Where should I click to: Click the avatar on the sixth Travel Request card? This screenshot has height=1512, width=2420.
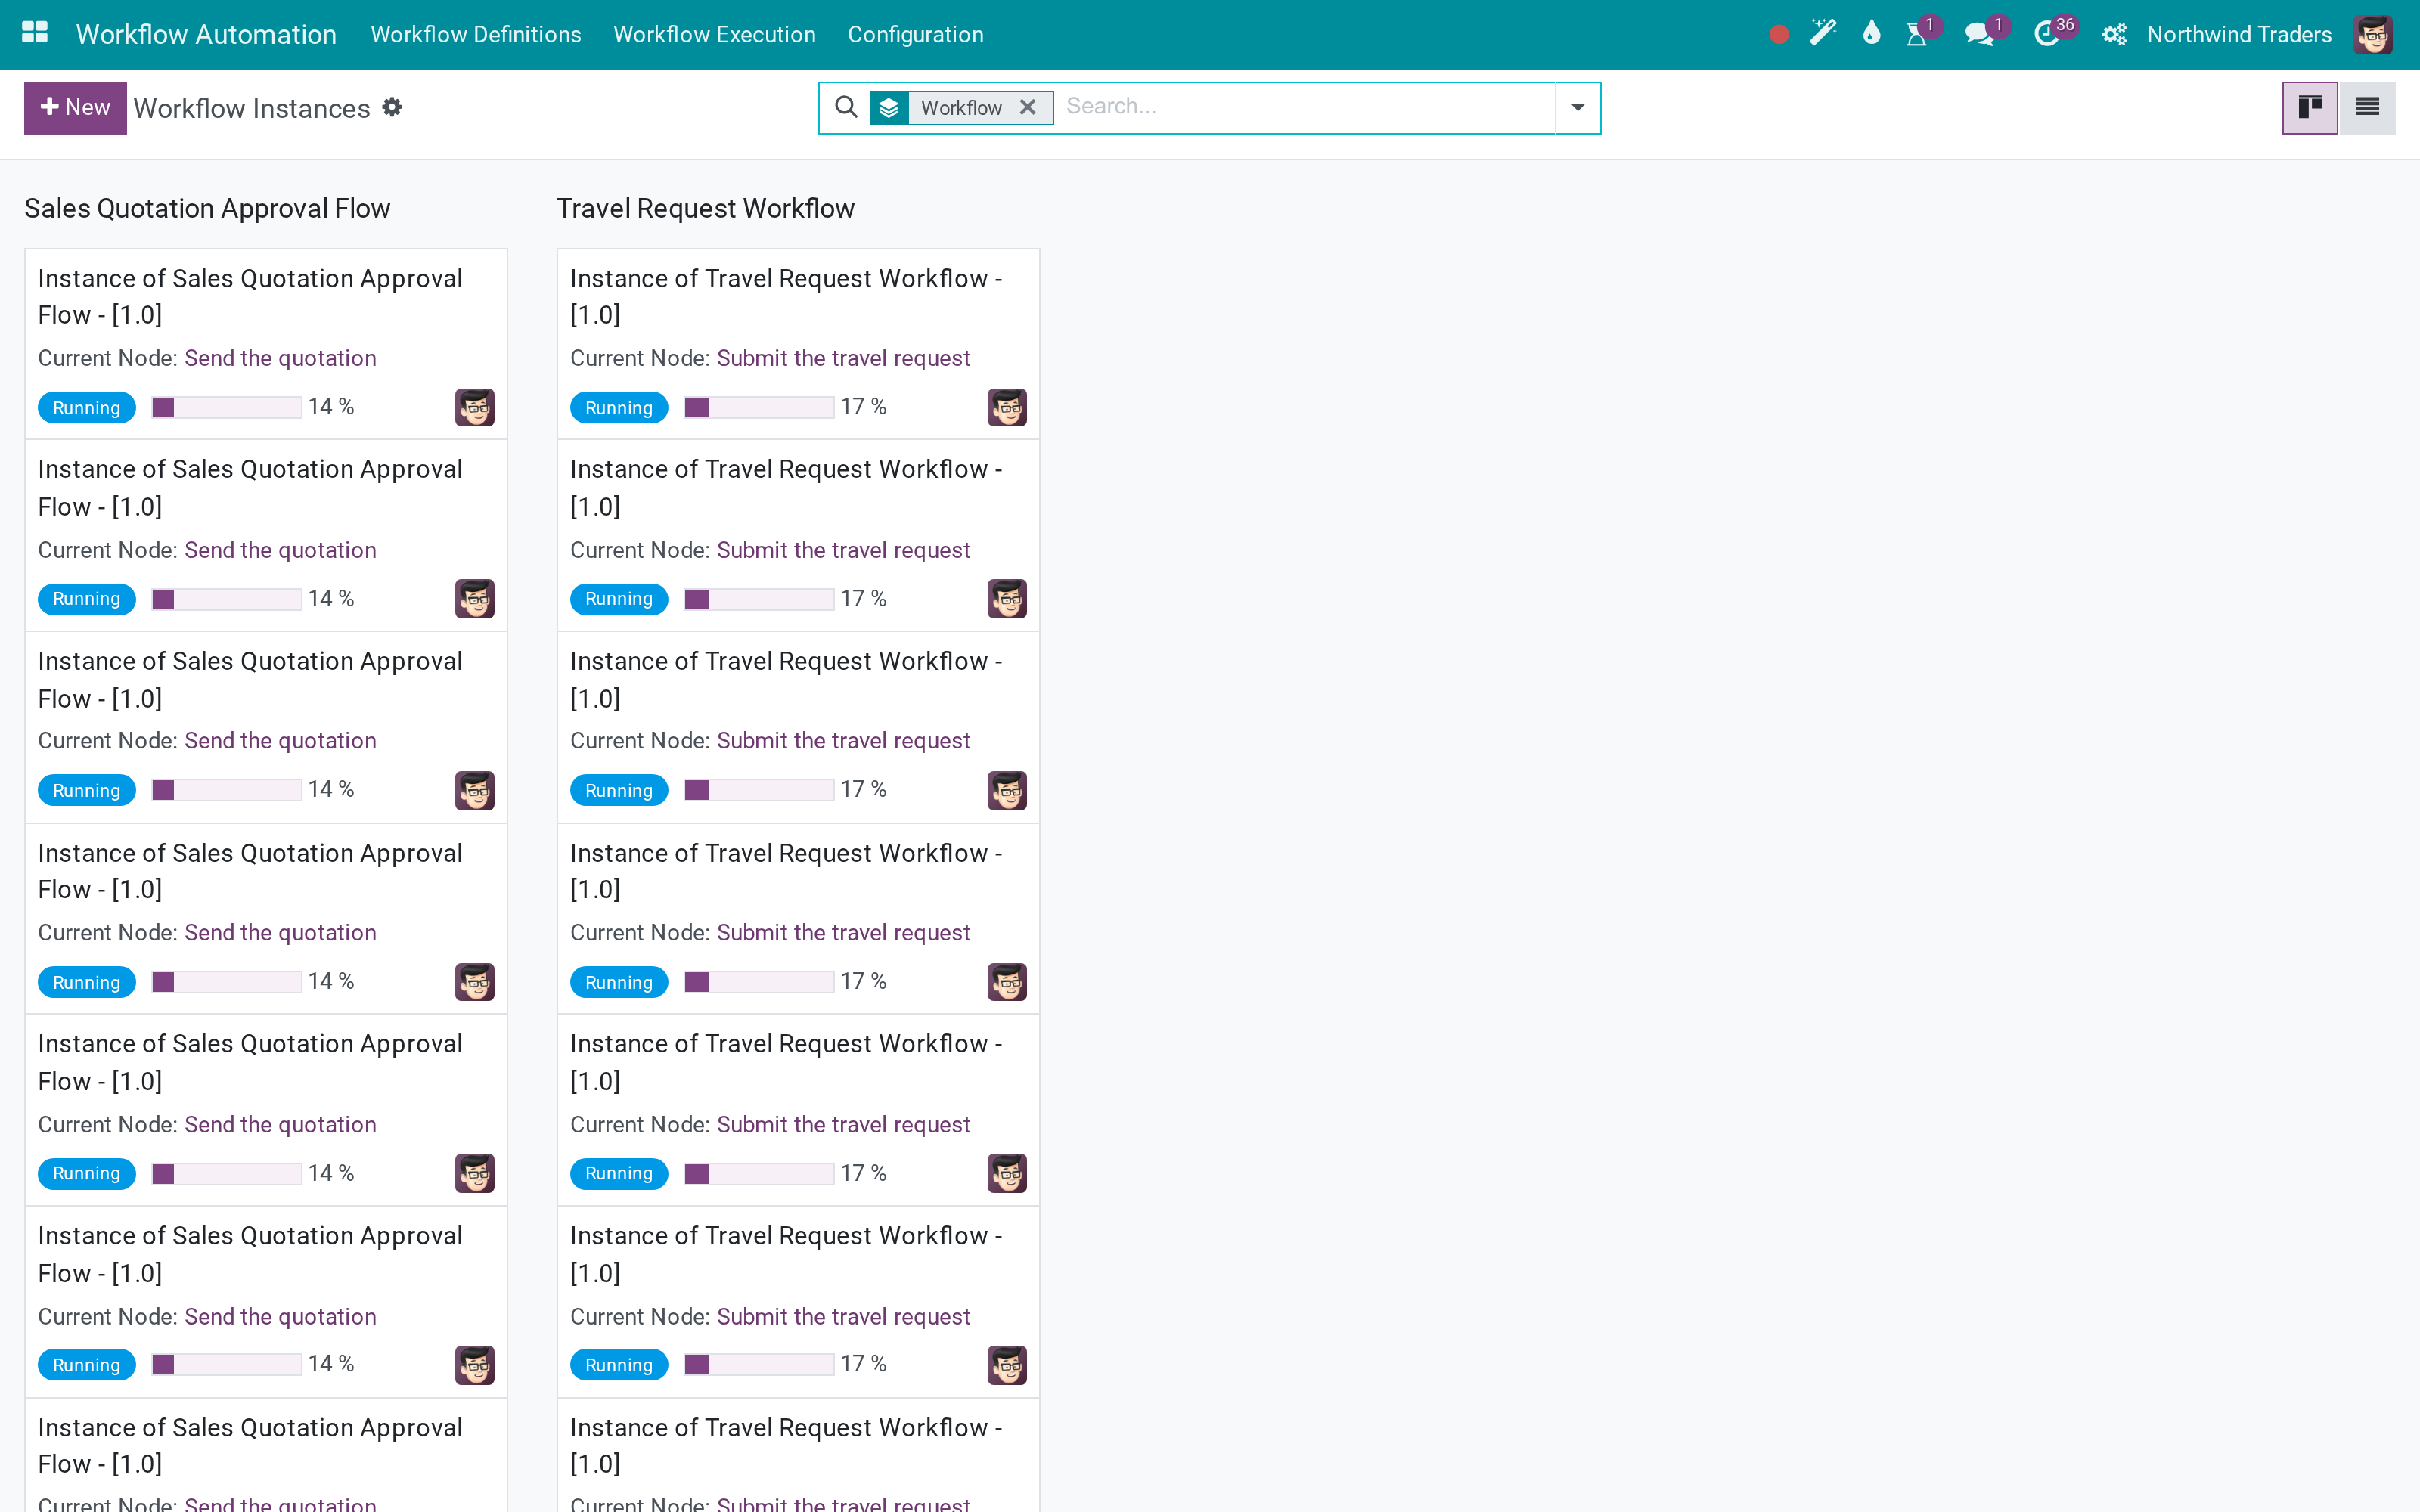click(x=1007, y=1365)
